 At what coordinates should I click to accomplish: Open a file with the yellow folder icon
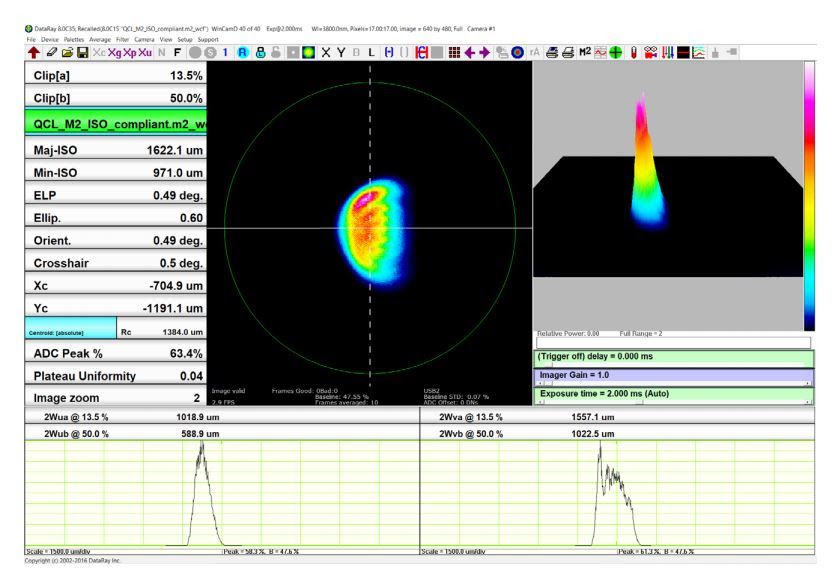67,52
